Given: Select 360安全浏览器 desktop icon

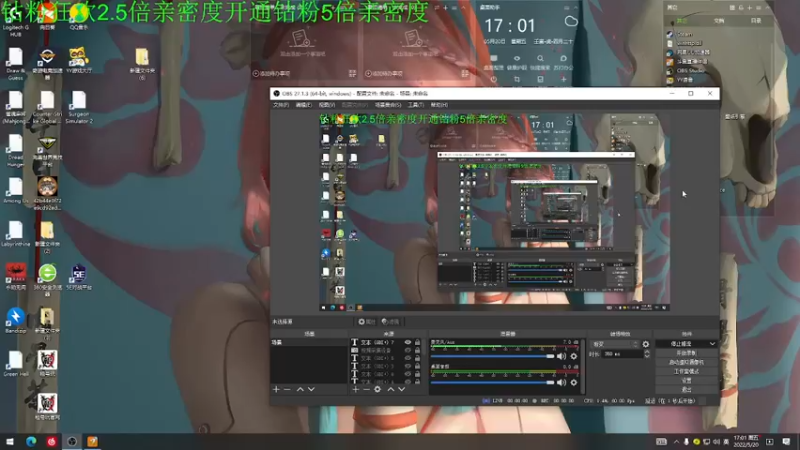Looking at the screenshot, I should 47,280.
